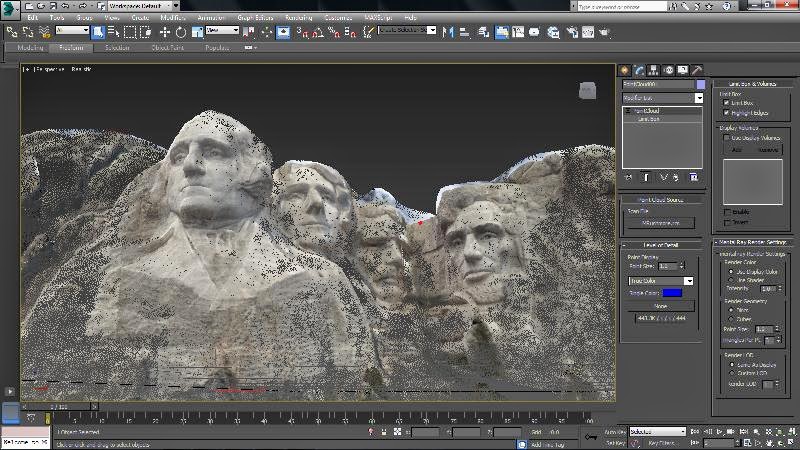Click the object name field
Viewport: 800px width, 450px height.
click(x=658, y=84)
